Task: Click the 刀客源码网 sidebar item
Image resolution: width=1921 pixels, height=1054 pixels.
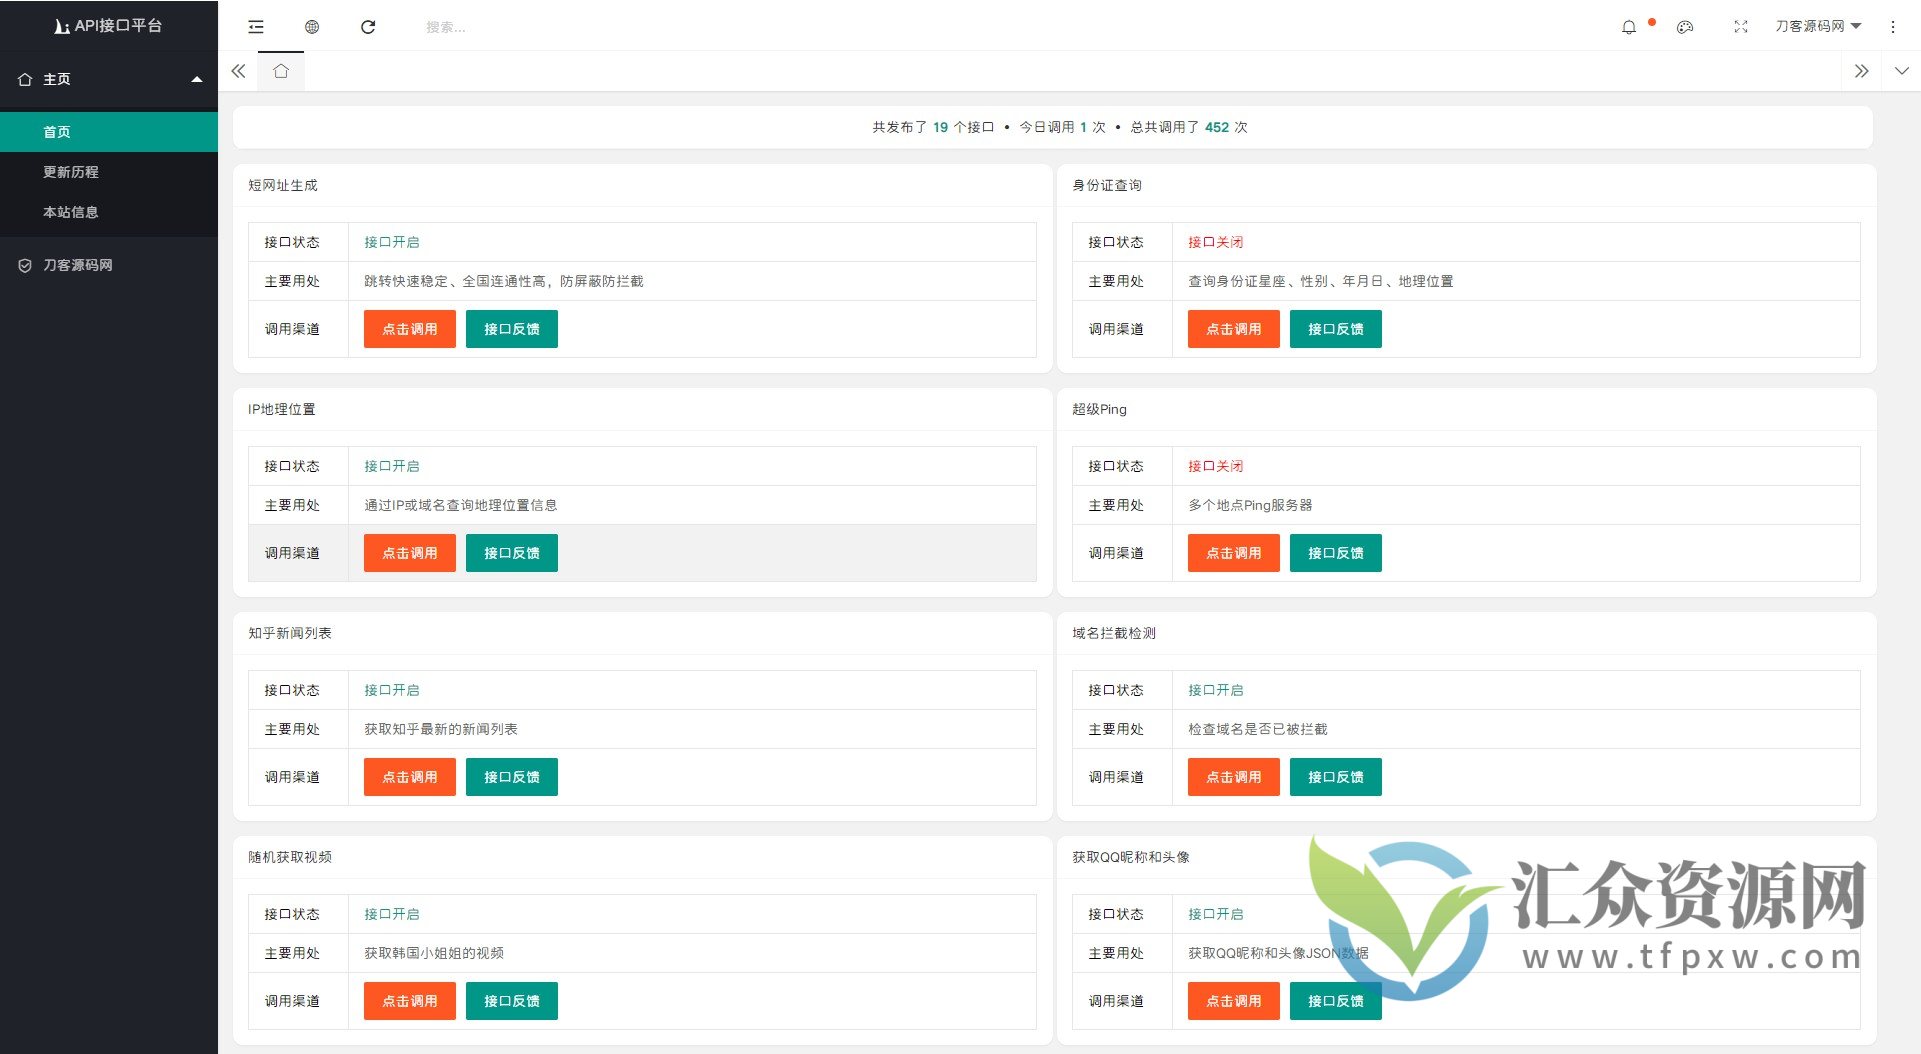Action: (78, 265)
